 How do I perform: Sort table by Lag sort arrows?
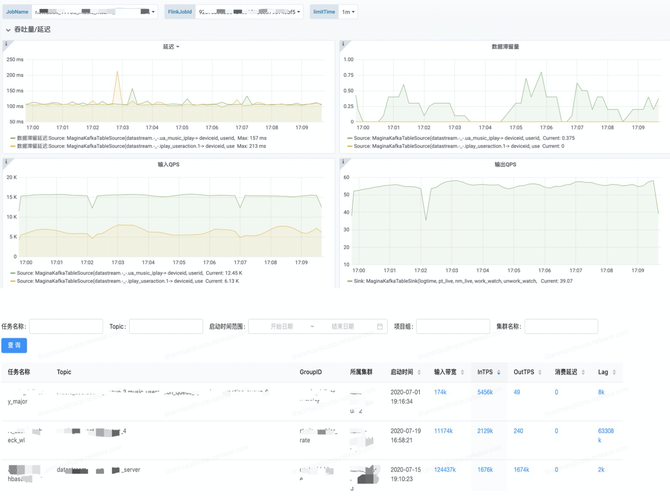[614, 372]
